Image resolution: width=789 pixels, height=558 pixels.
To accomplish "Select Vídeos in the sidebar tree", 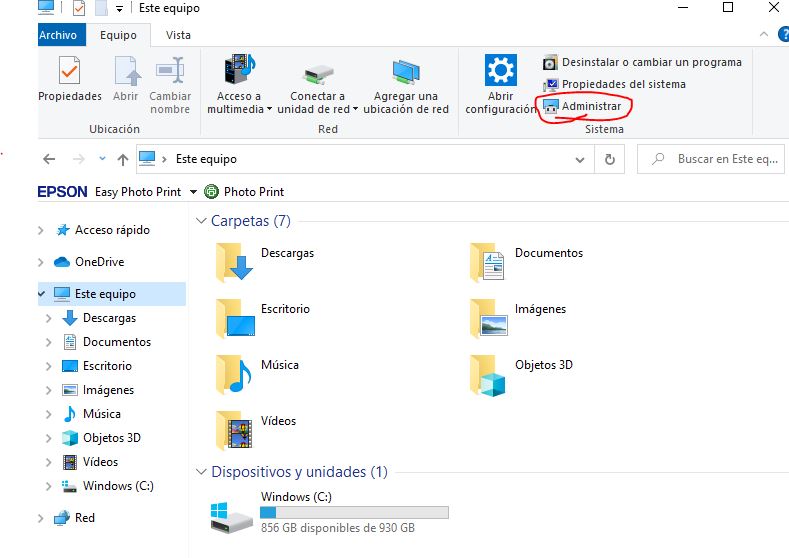I will (x=90, y=462).
